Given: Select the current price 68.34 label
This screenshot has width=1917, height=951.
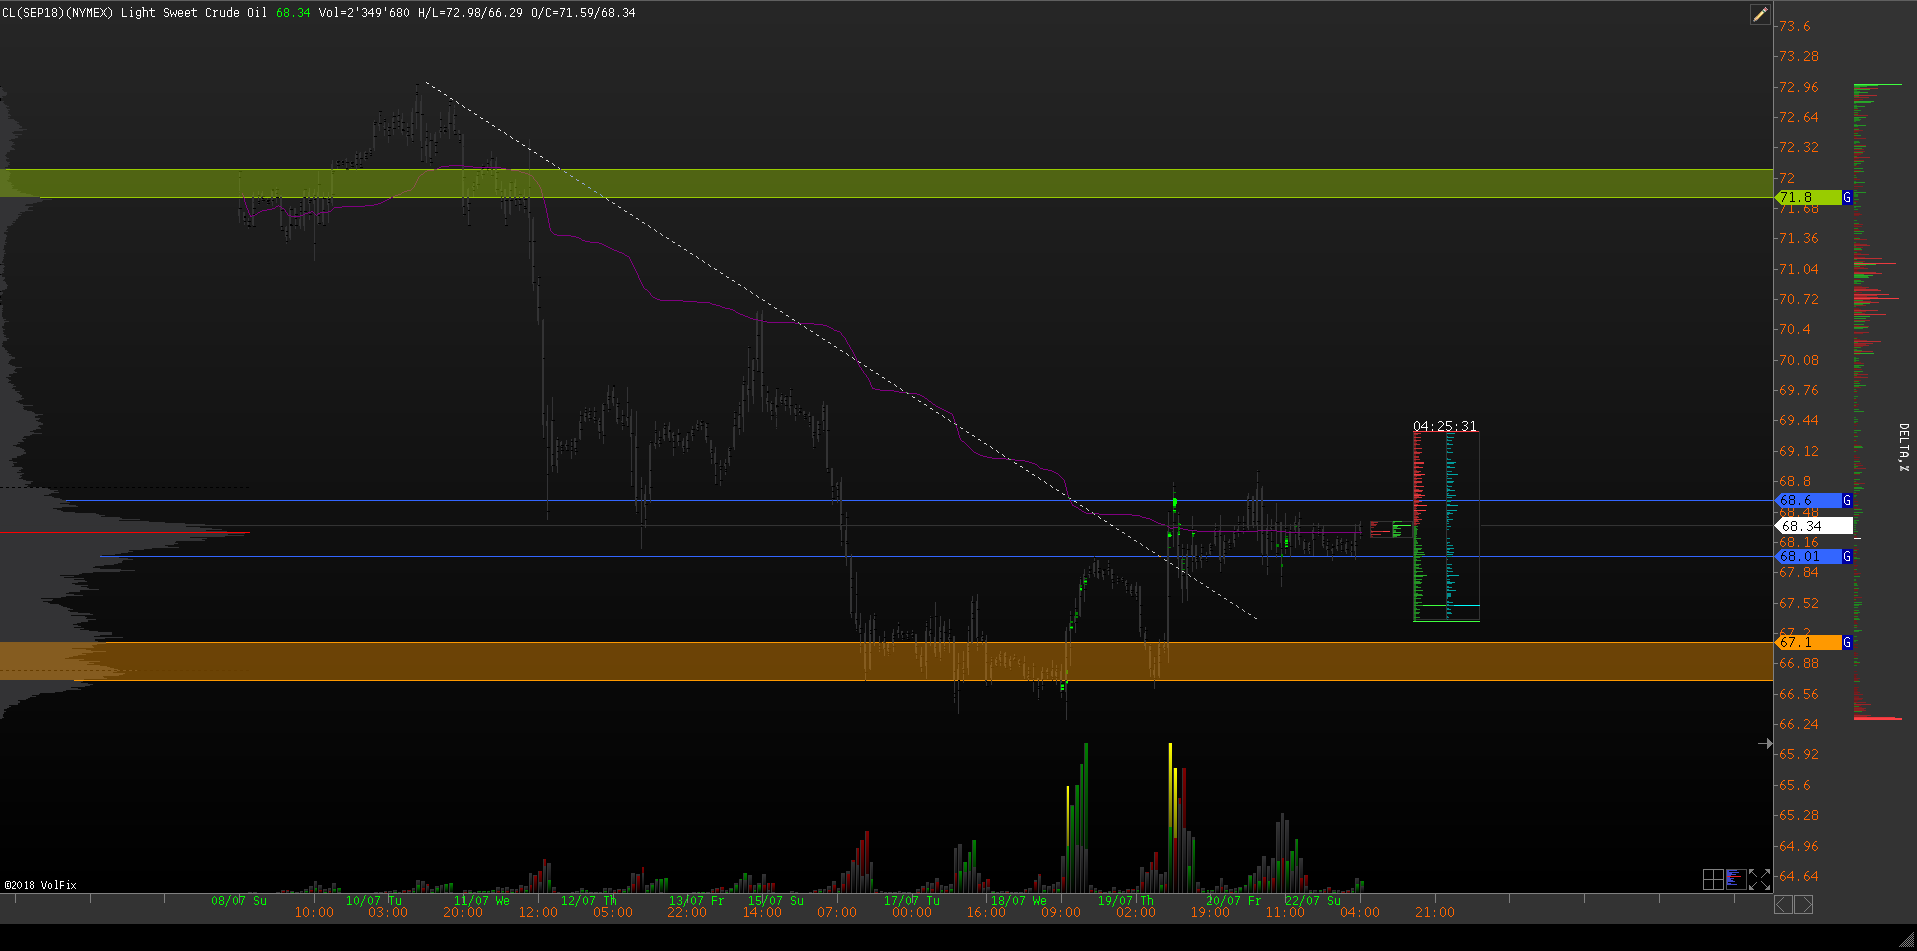Looking at the screenshot, I should coord(1814,526).
